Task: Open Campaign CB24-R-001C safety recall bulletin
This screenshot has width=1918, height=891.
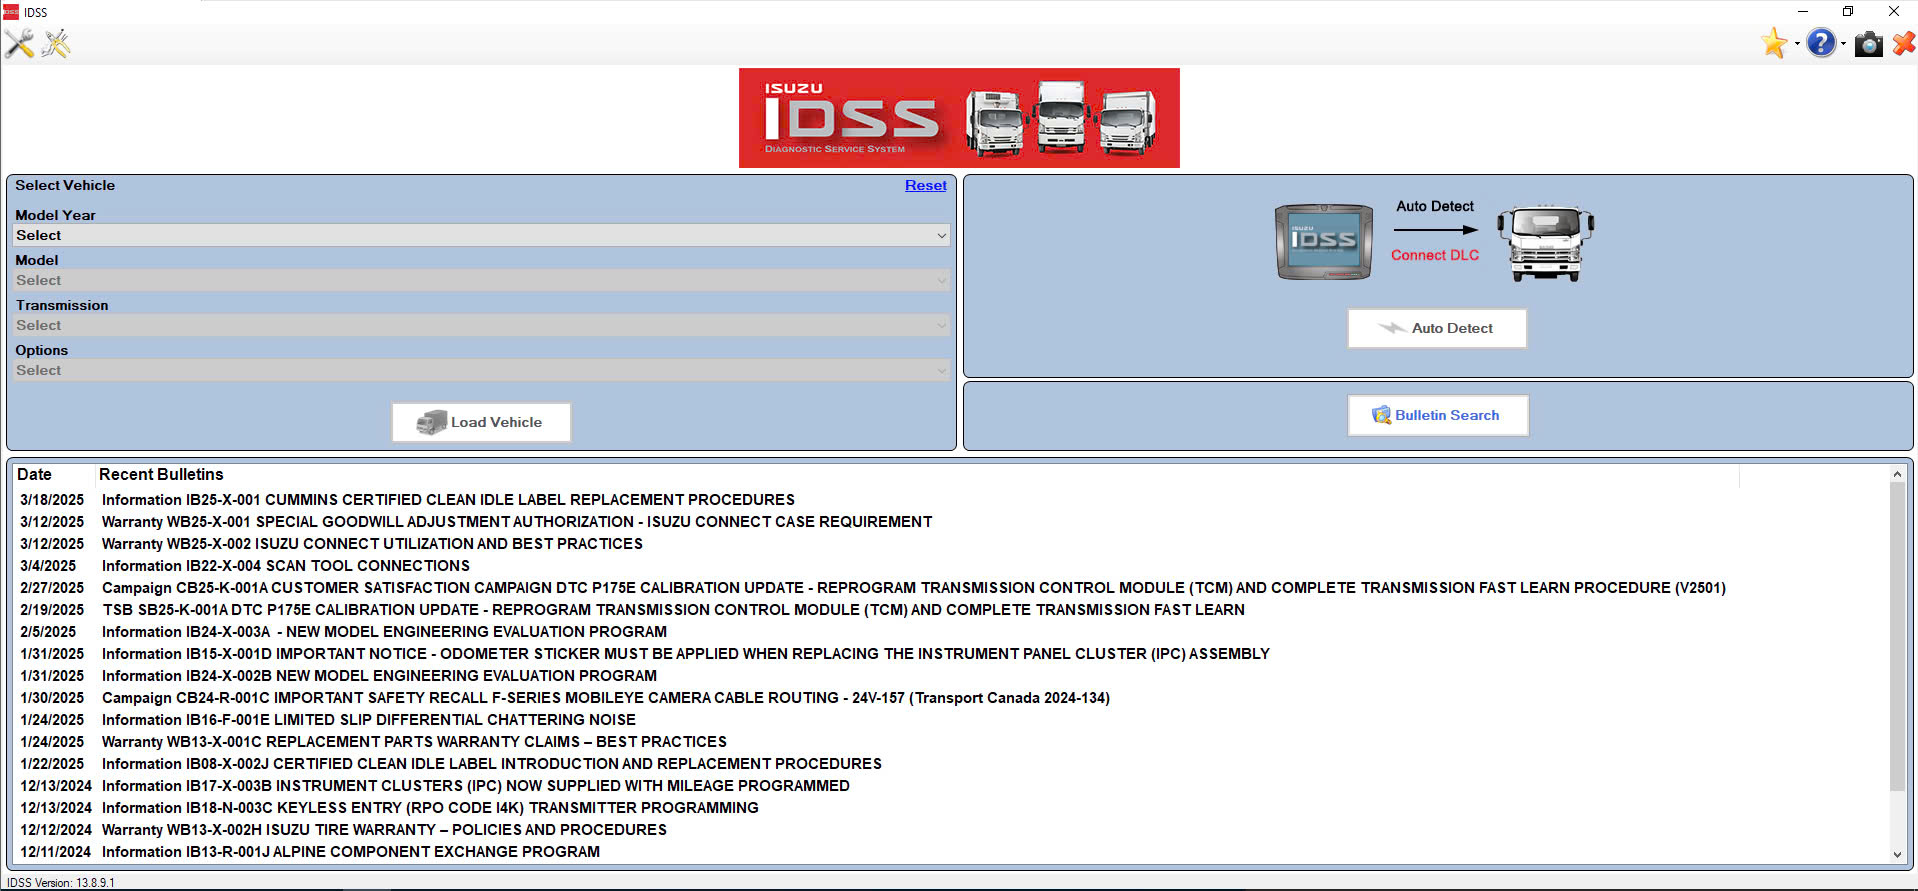Action: click(x=606, y=698)
